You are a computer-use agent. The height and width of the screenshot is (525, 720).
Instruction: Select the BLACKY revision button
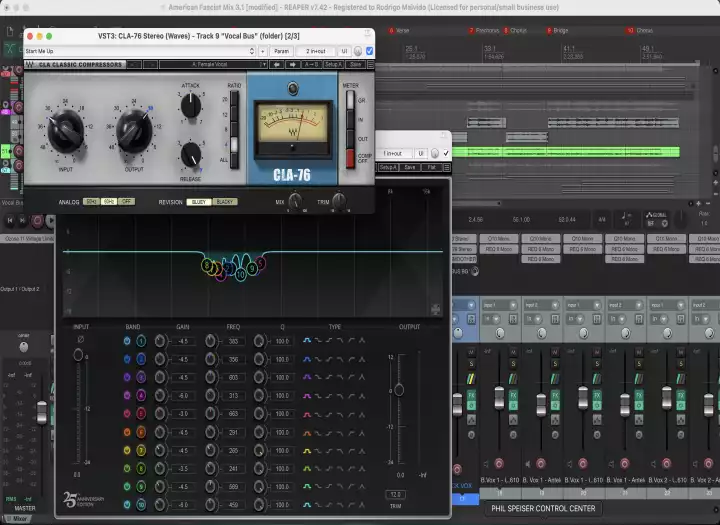[225, 202]
